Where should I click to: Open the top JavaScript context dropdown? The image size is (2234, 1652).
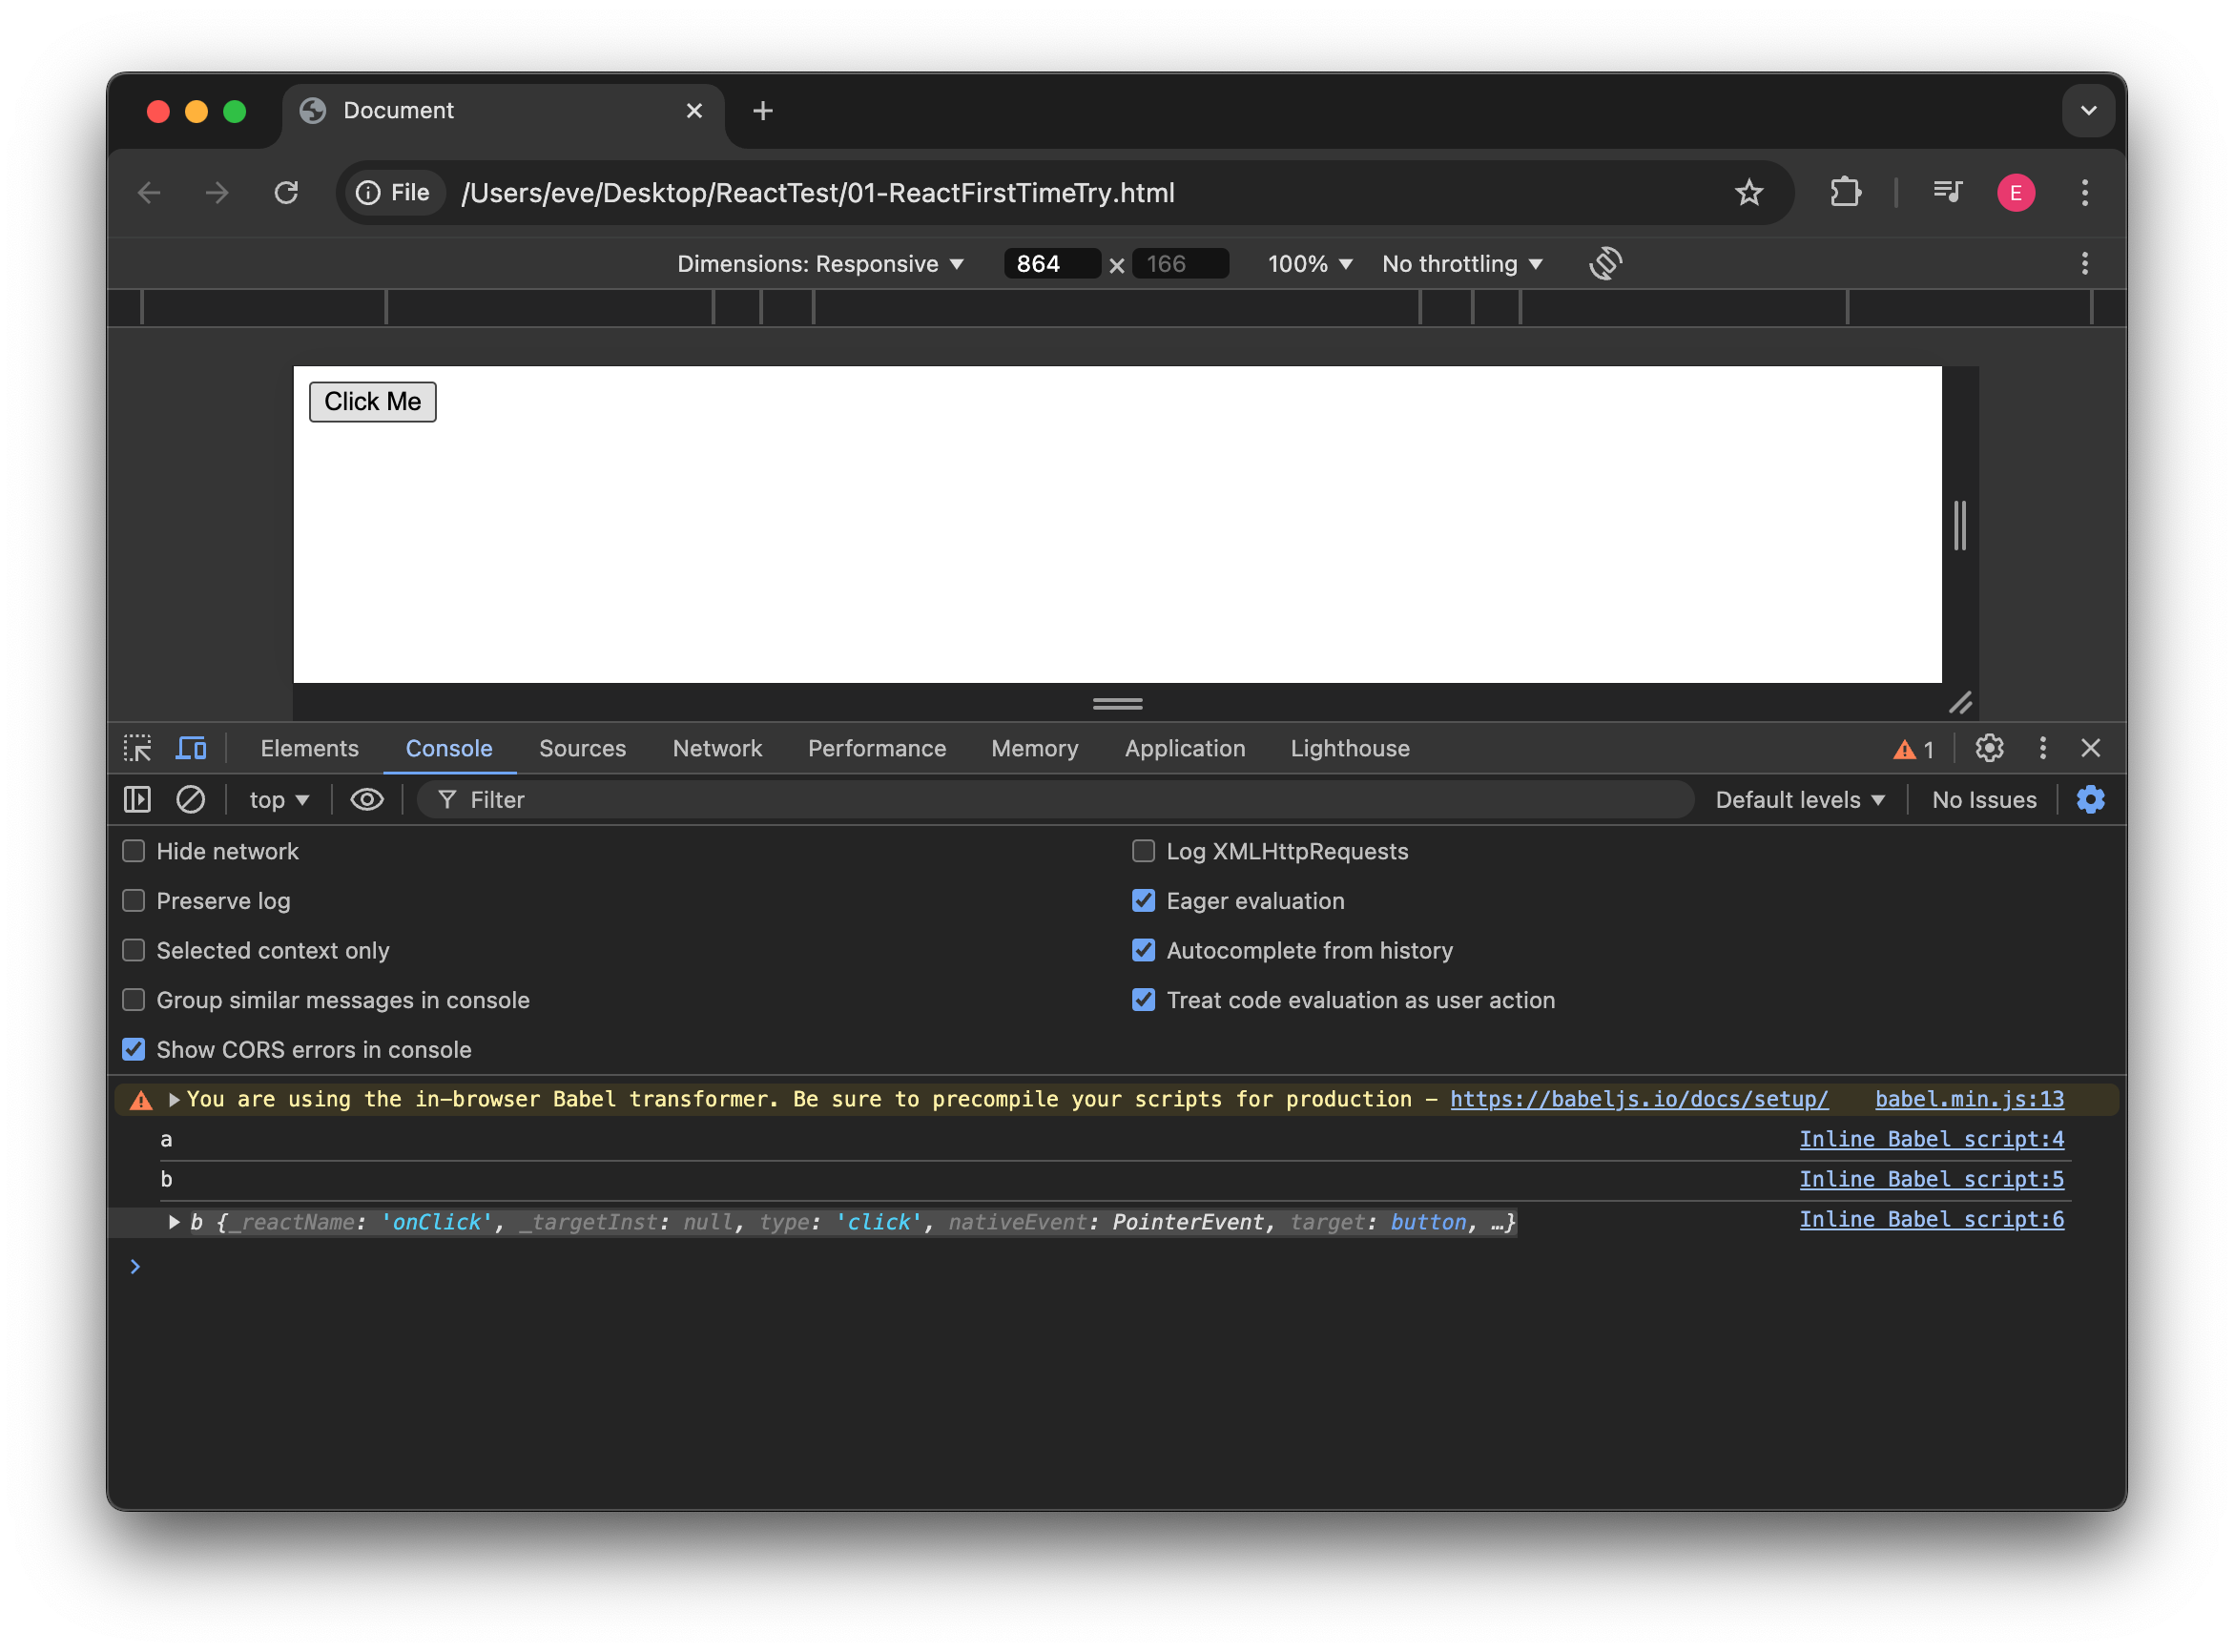(x=277, y=799)
